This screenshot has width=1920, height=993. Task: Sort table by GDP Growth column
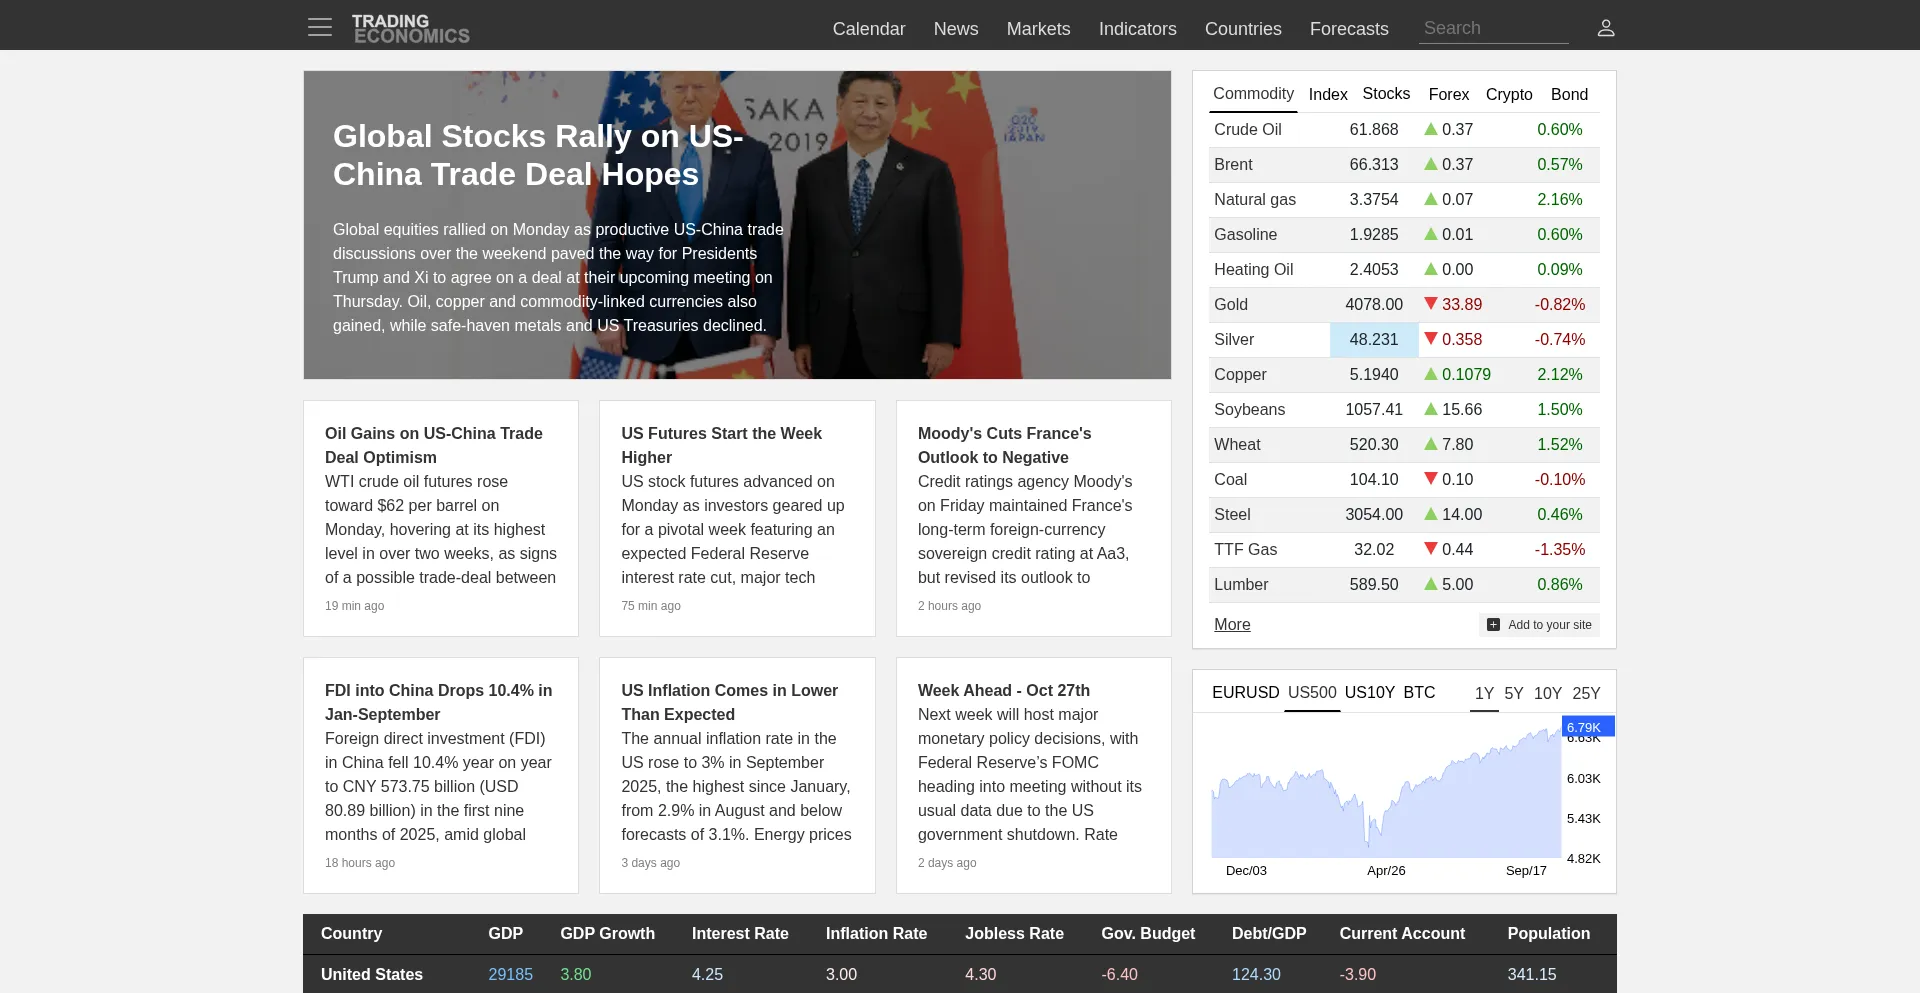[x=607, y=933]
